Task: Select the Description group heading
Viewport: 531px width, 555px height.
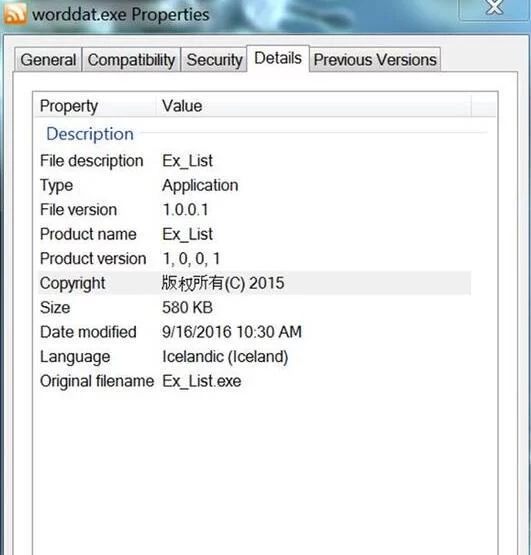Action: click(x=90, y=134)
